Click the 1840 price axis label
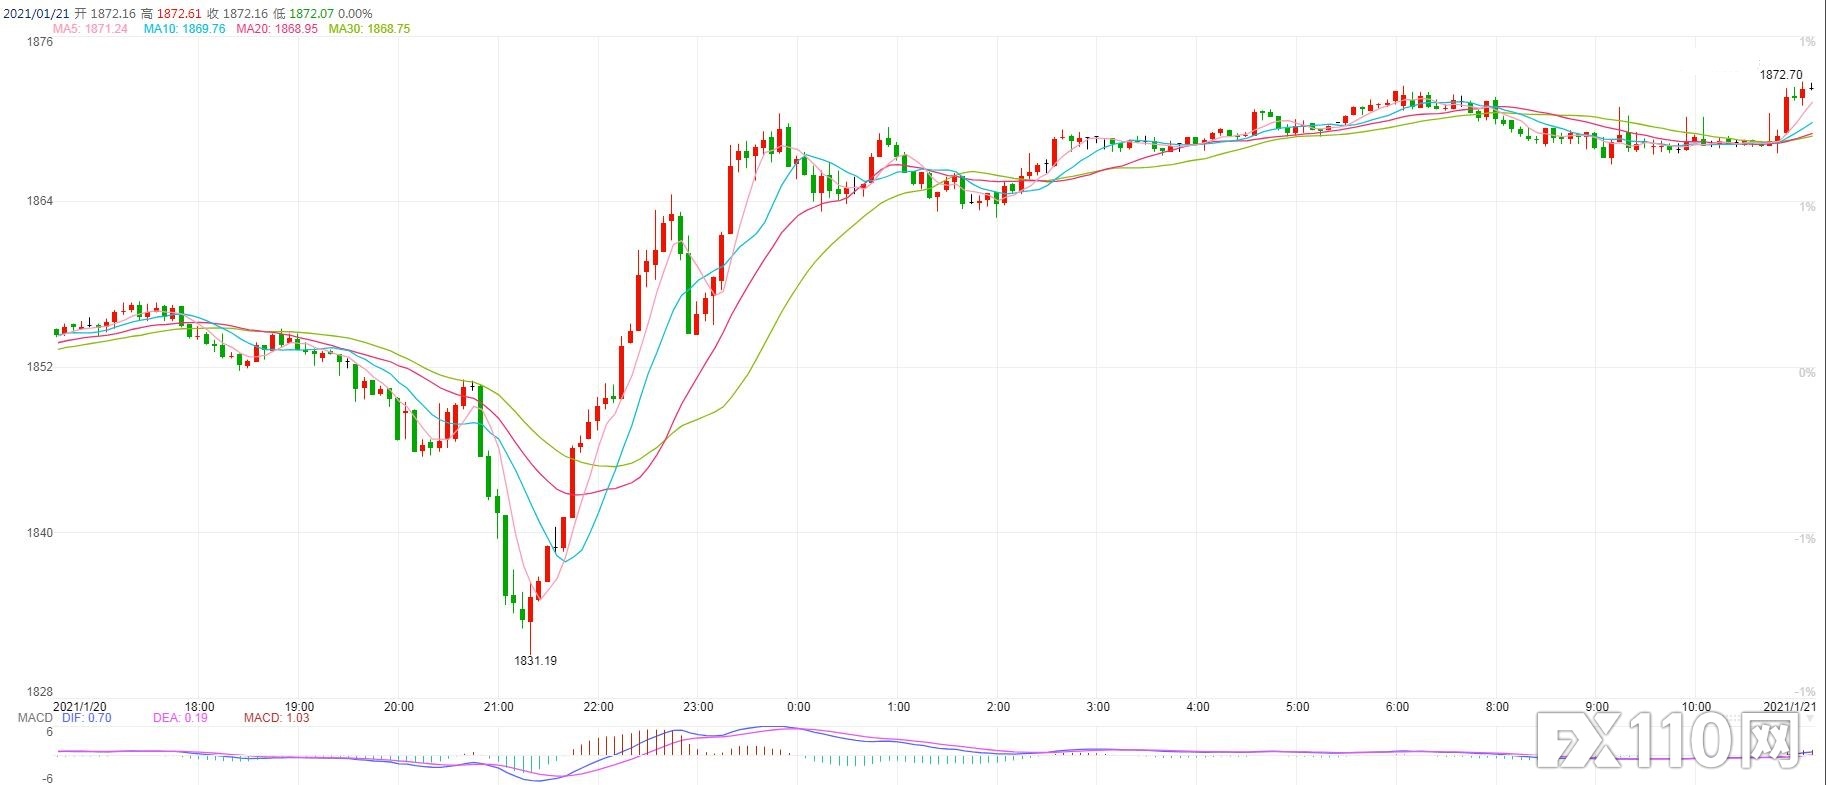Image resolution: width=1826 pixels, height=785 pixels. 41,533
